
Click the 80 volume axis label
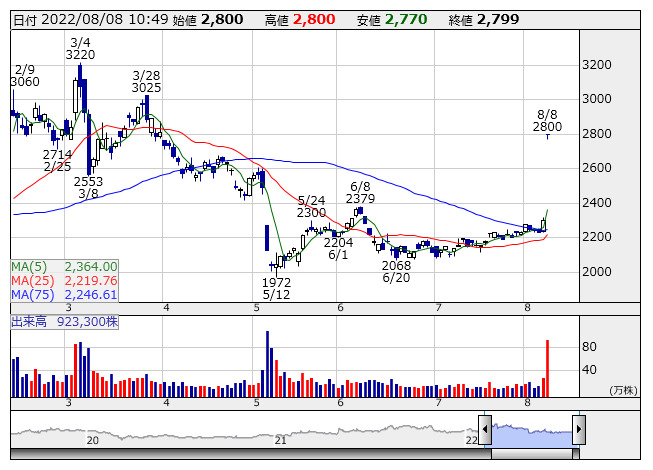(589, 346)
